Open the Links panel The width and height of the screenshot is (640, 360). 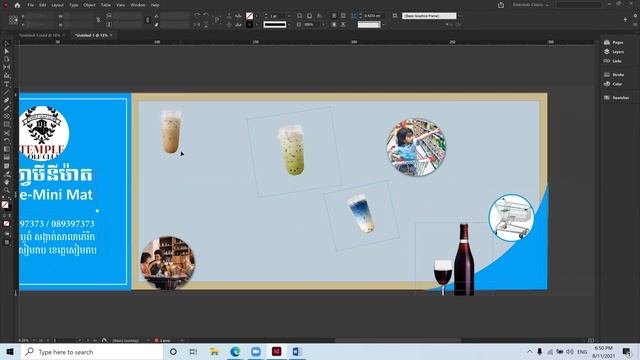(x=612, y=61)
